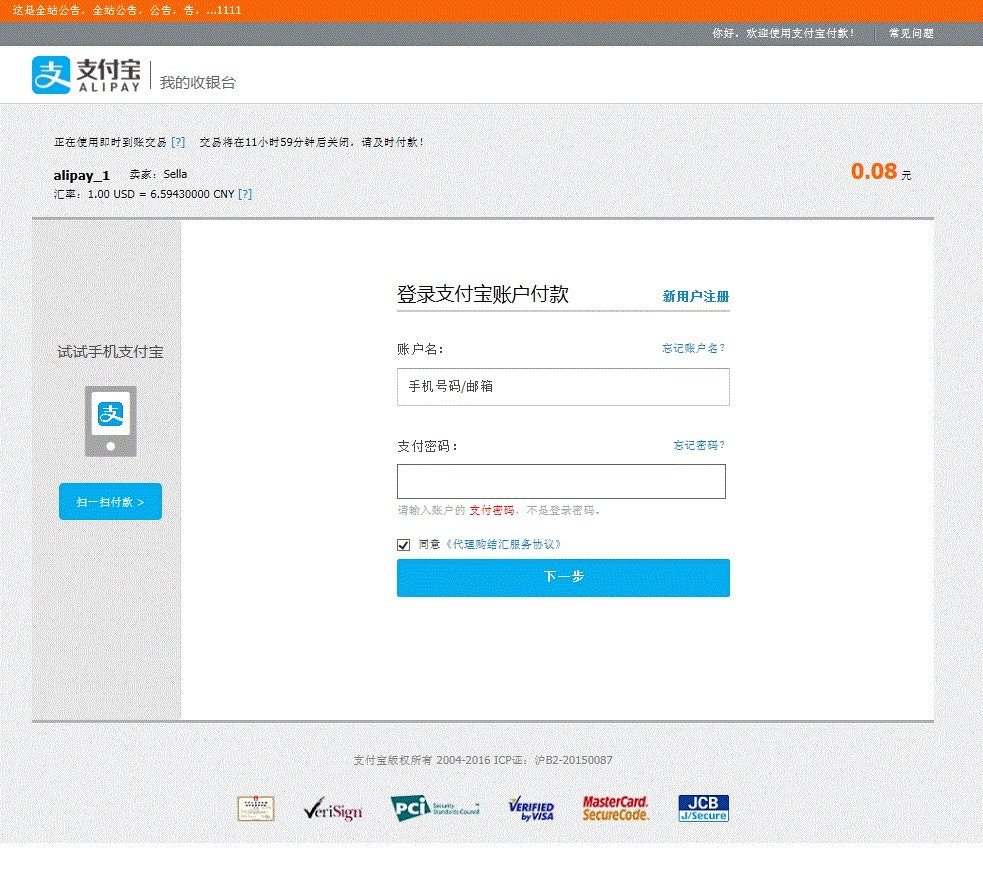Click the 登录支付宝账户付款 heading

483,294
